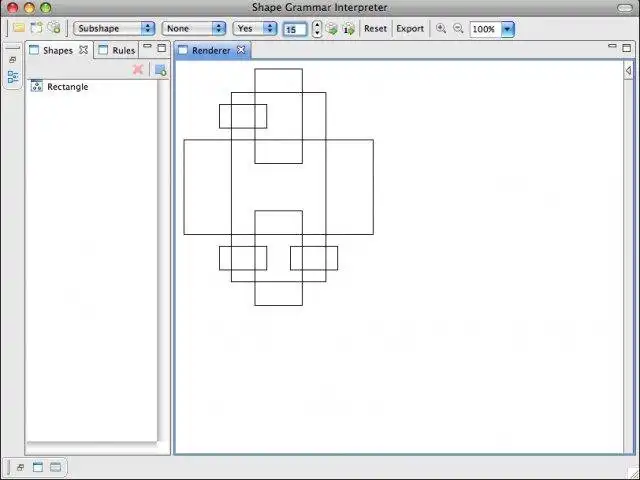Open the None dropdown

pos(193,29)
